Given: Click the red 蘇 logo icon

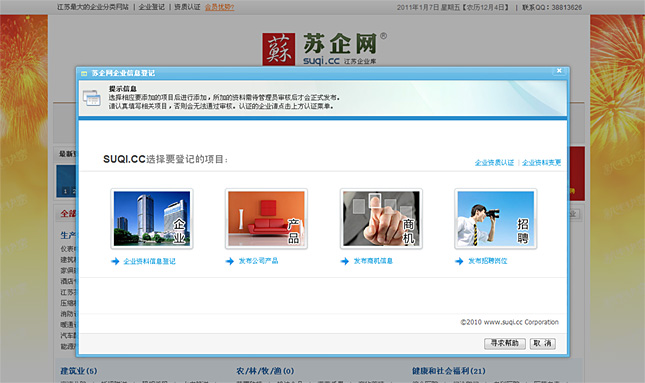Looking at the screenshot, I should pos(279,49).
